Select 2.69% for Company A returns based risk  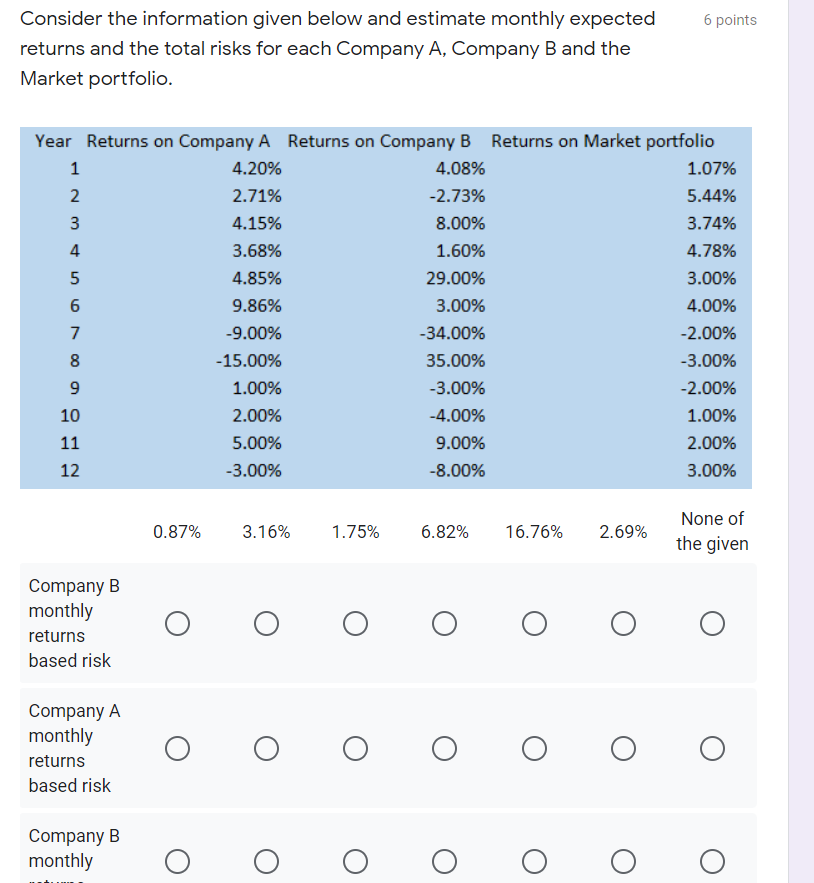[623, 748]
